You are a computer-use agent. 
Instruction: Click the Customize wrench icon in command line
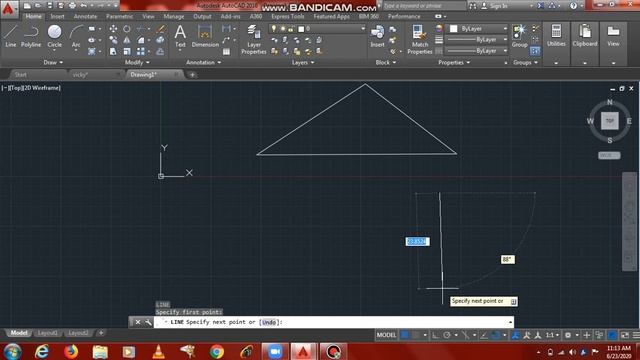(x=148, y=322)
